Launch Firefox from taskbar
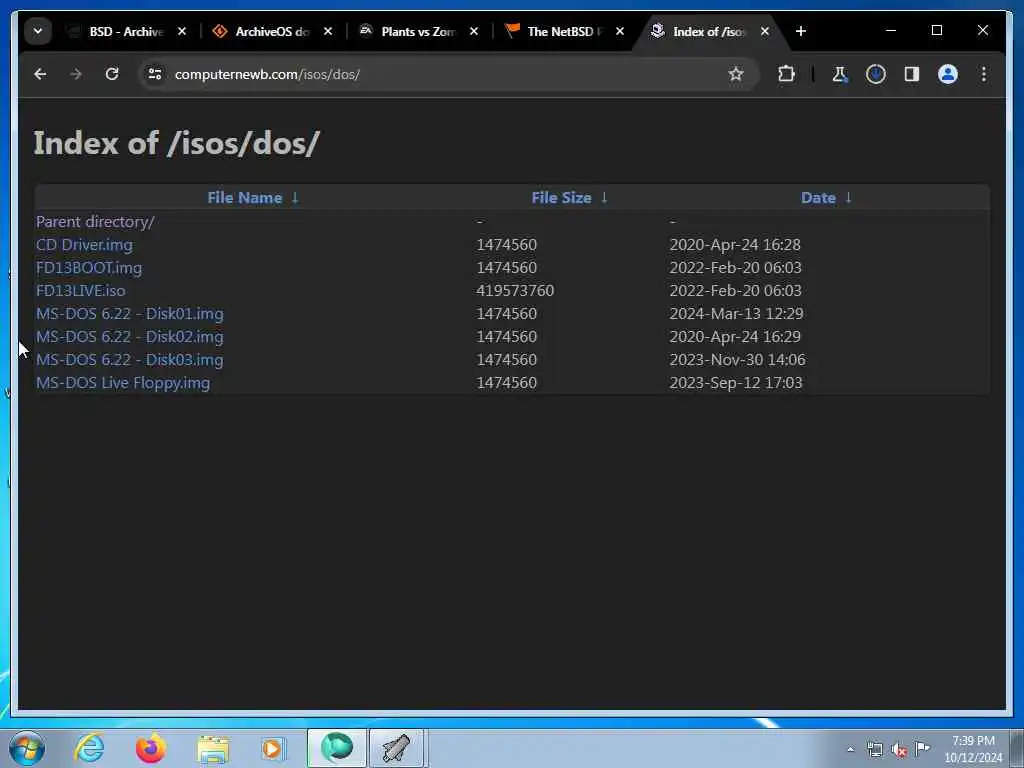This screenshot has width=1024, height=768. [150, 748]
